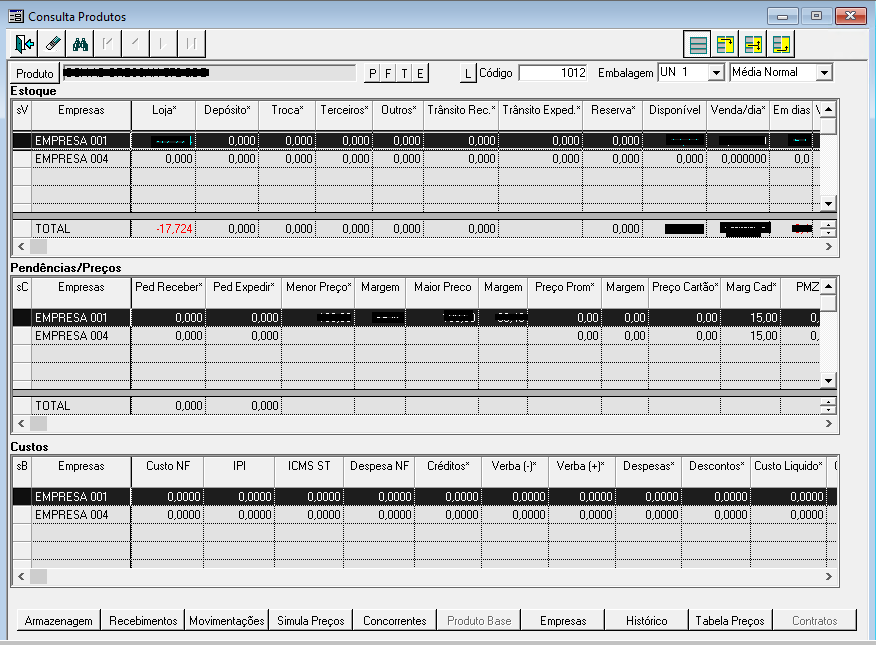Click Custos horizontal scroll right arrow
The height and width of the screenshot is (645, 876).
coord(829,576)
